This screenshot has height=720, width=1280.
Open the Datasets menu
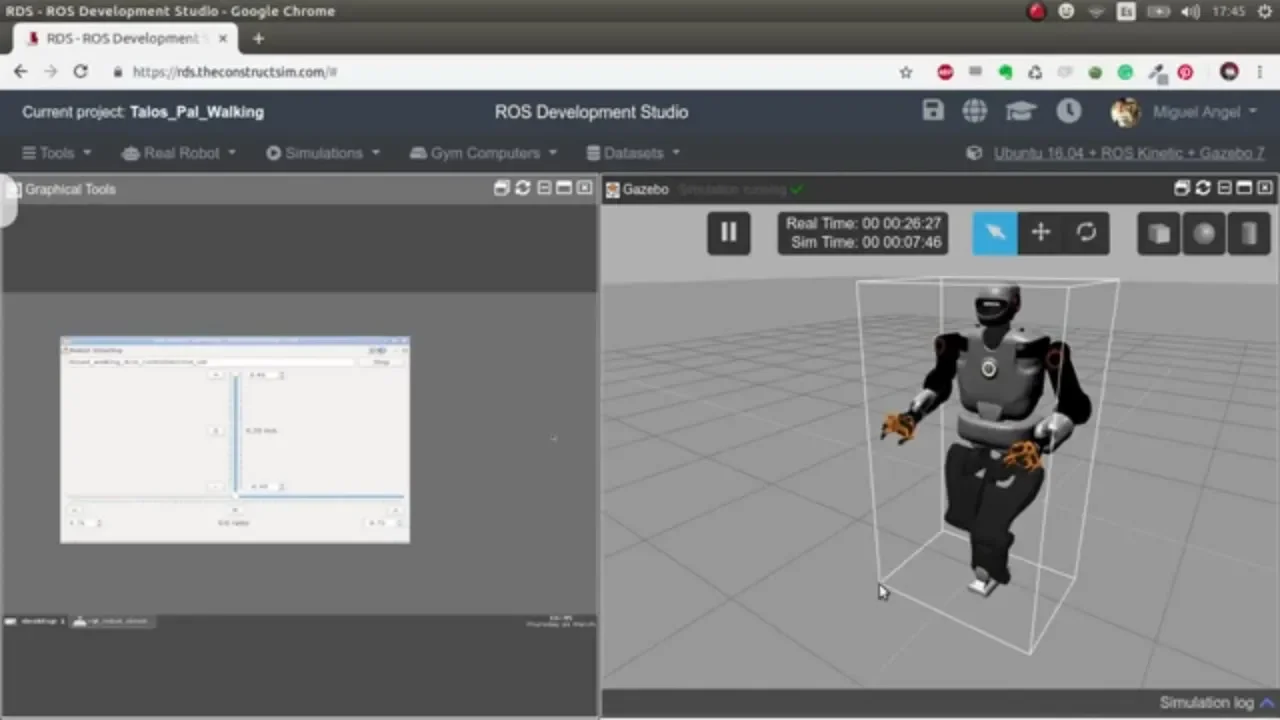[x=633, y=153]
